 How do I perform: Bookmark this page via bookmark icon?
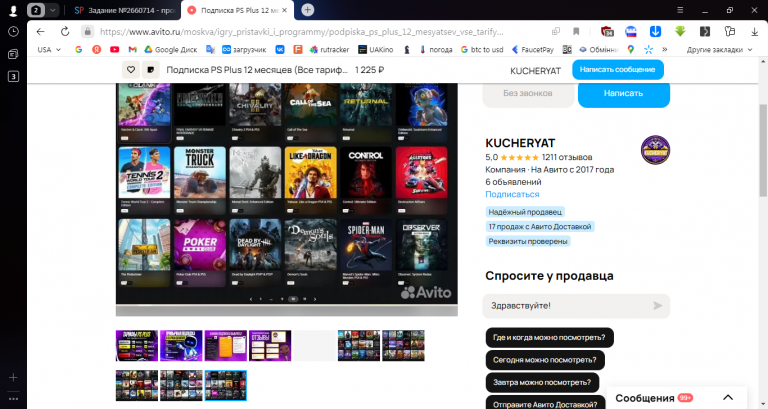(x=576, y=31)
